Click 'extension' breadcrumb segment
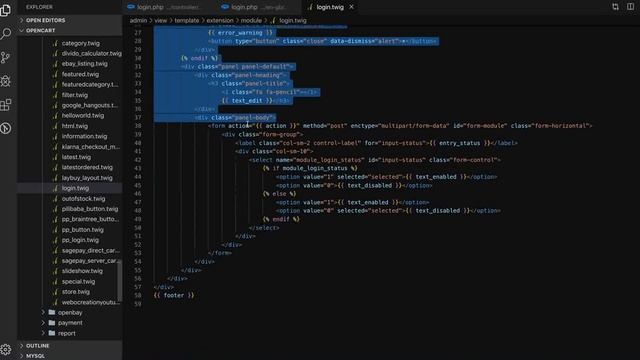This screenshot has width=640, height=360. 220,20
